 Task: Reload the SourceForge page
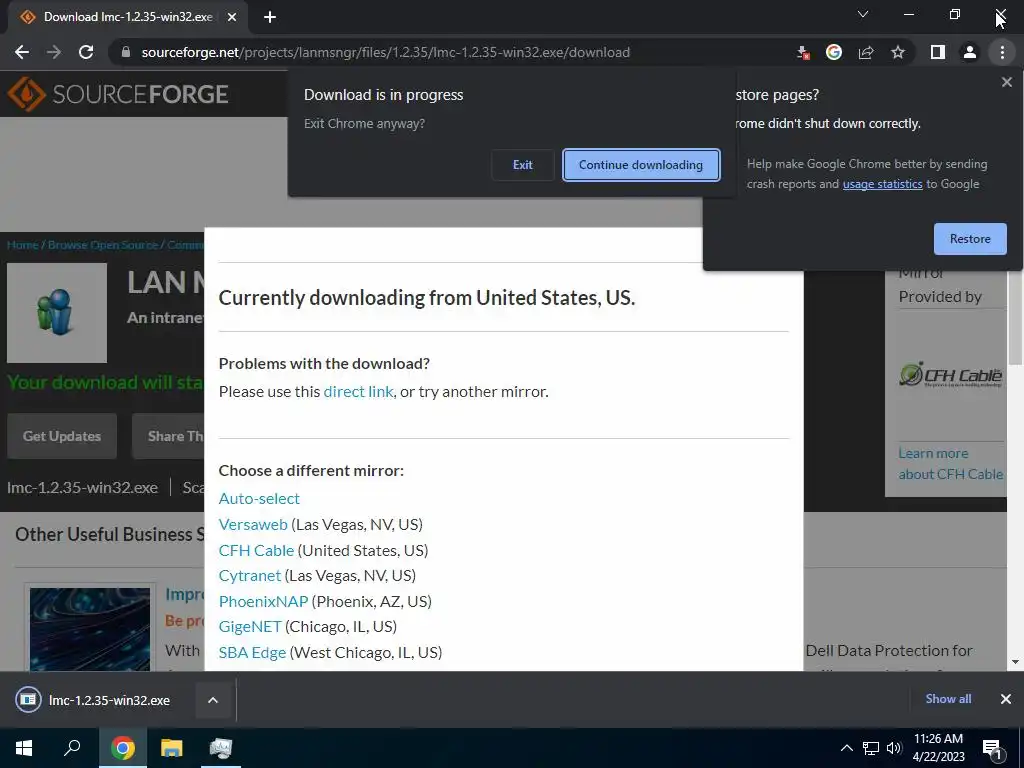tap(86, 52)
